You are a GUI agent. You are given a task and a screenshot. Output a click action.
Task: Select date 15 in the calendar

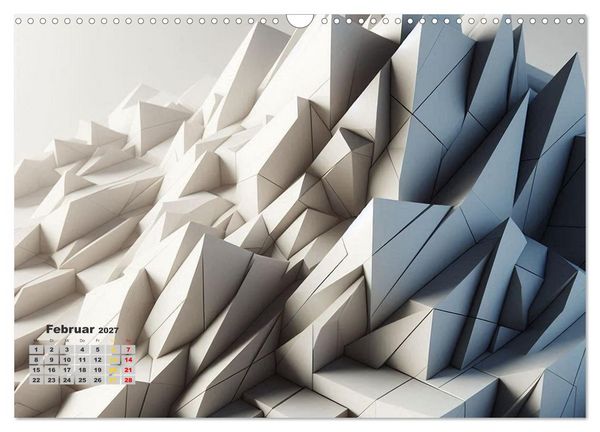tap(36, 370)
